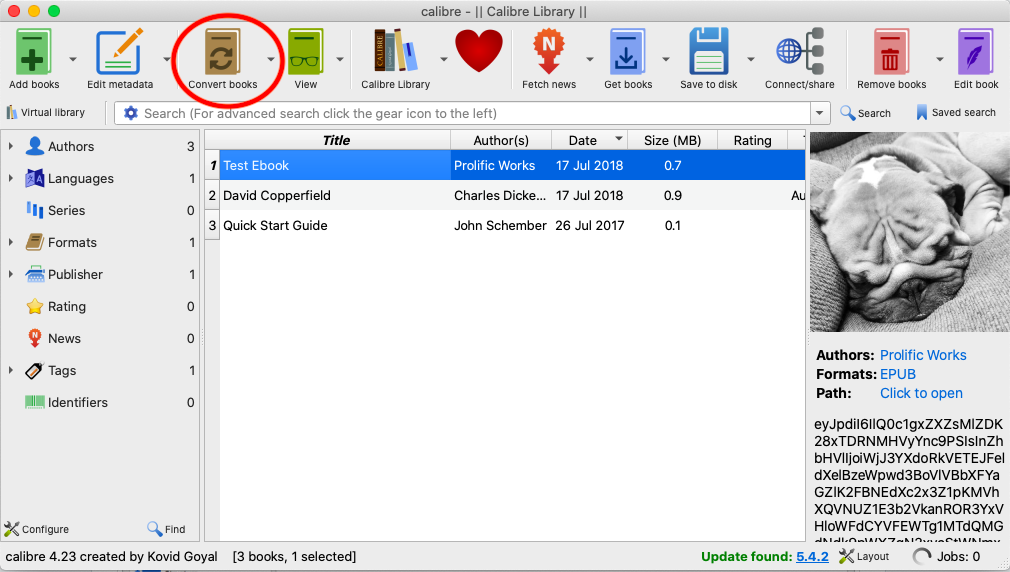Image resolution: width=1010 pixels, height=572 pixels.
Task: Expand the Tags category
Action: 10,370
